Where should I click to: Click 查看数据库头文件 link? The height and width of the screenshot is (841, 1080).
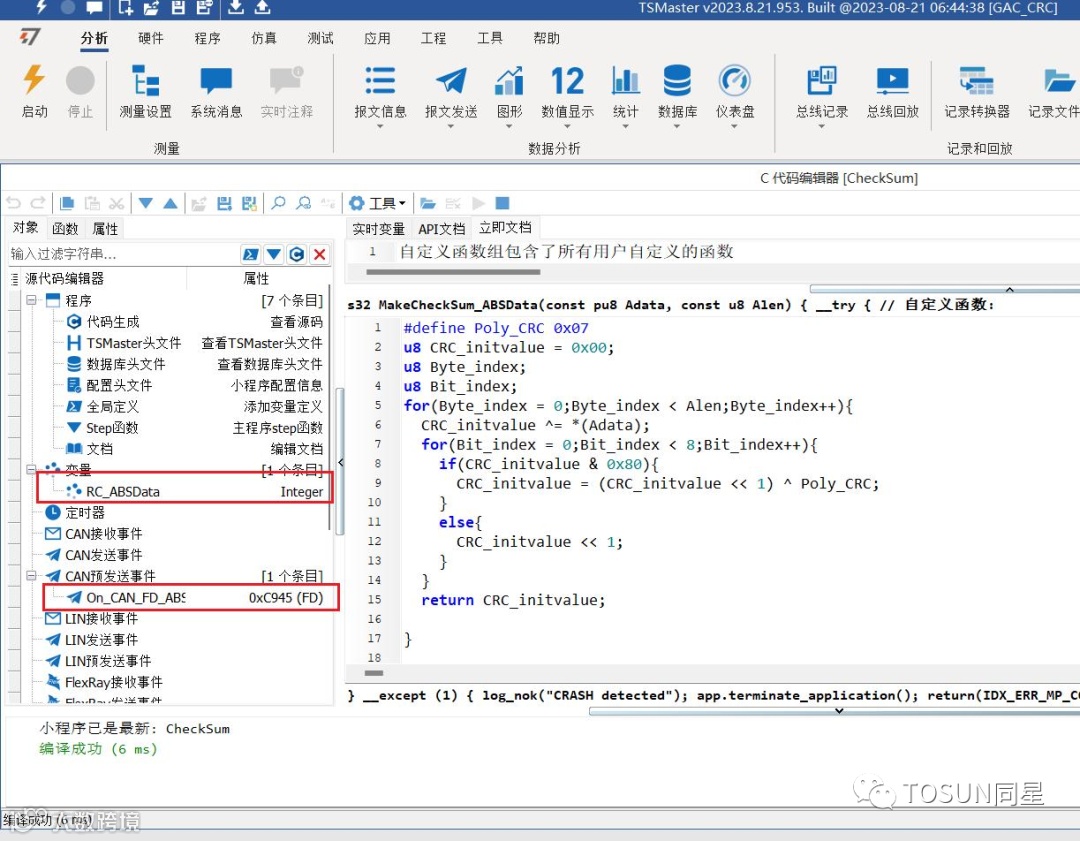click(x=270, y=364)
